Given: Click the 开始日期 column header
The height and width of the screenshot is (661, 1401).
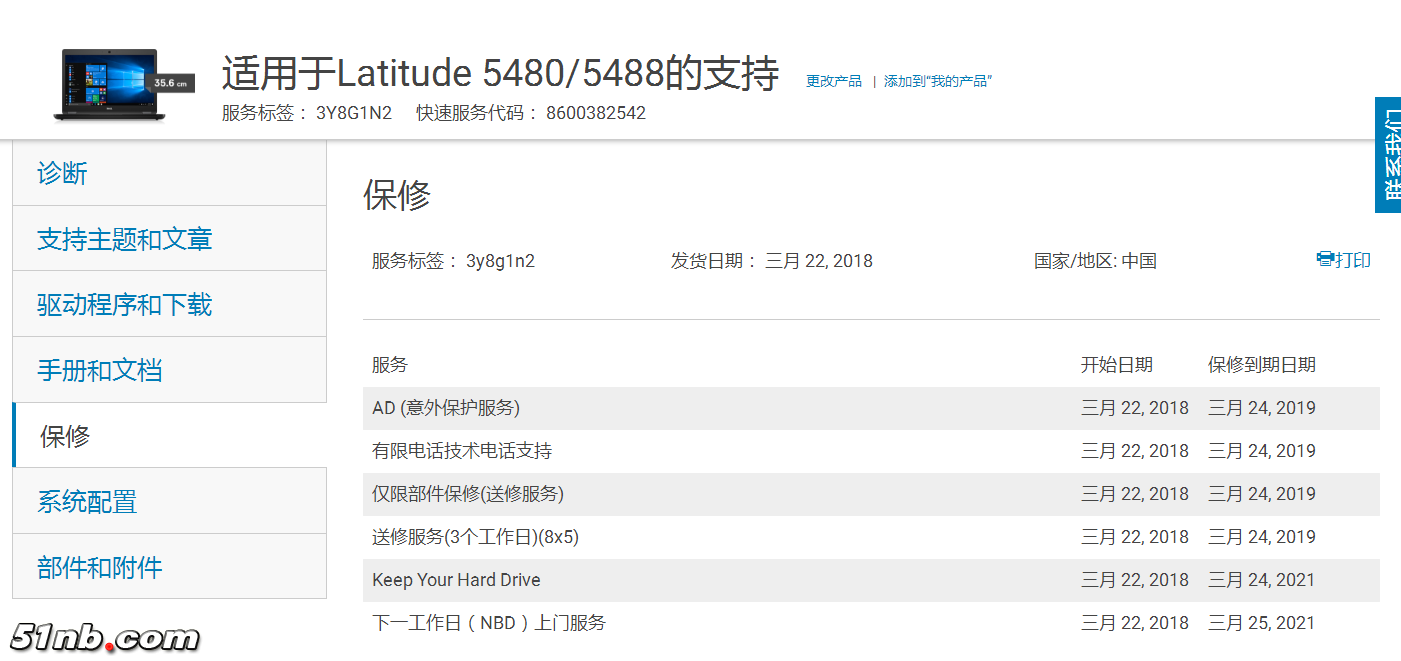Looking at the screenshot, I should point(1116,365).
